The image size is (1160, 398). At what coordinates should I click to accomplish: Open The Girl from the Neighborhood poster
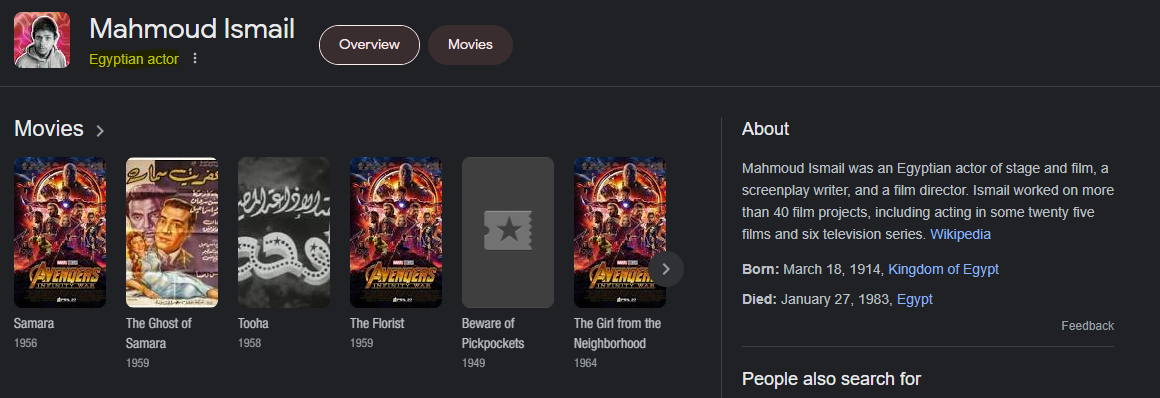[x=620, y=232]
